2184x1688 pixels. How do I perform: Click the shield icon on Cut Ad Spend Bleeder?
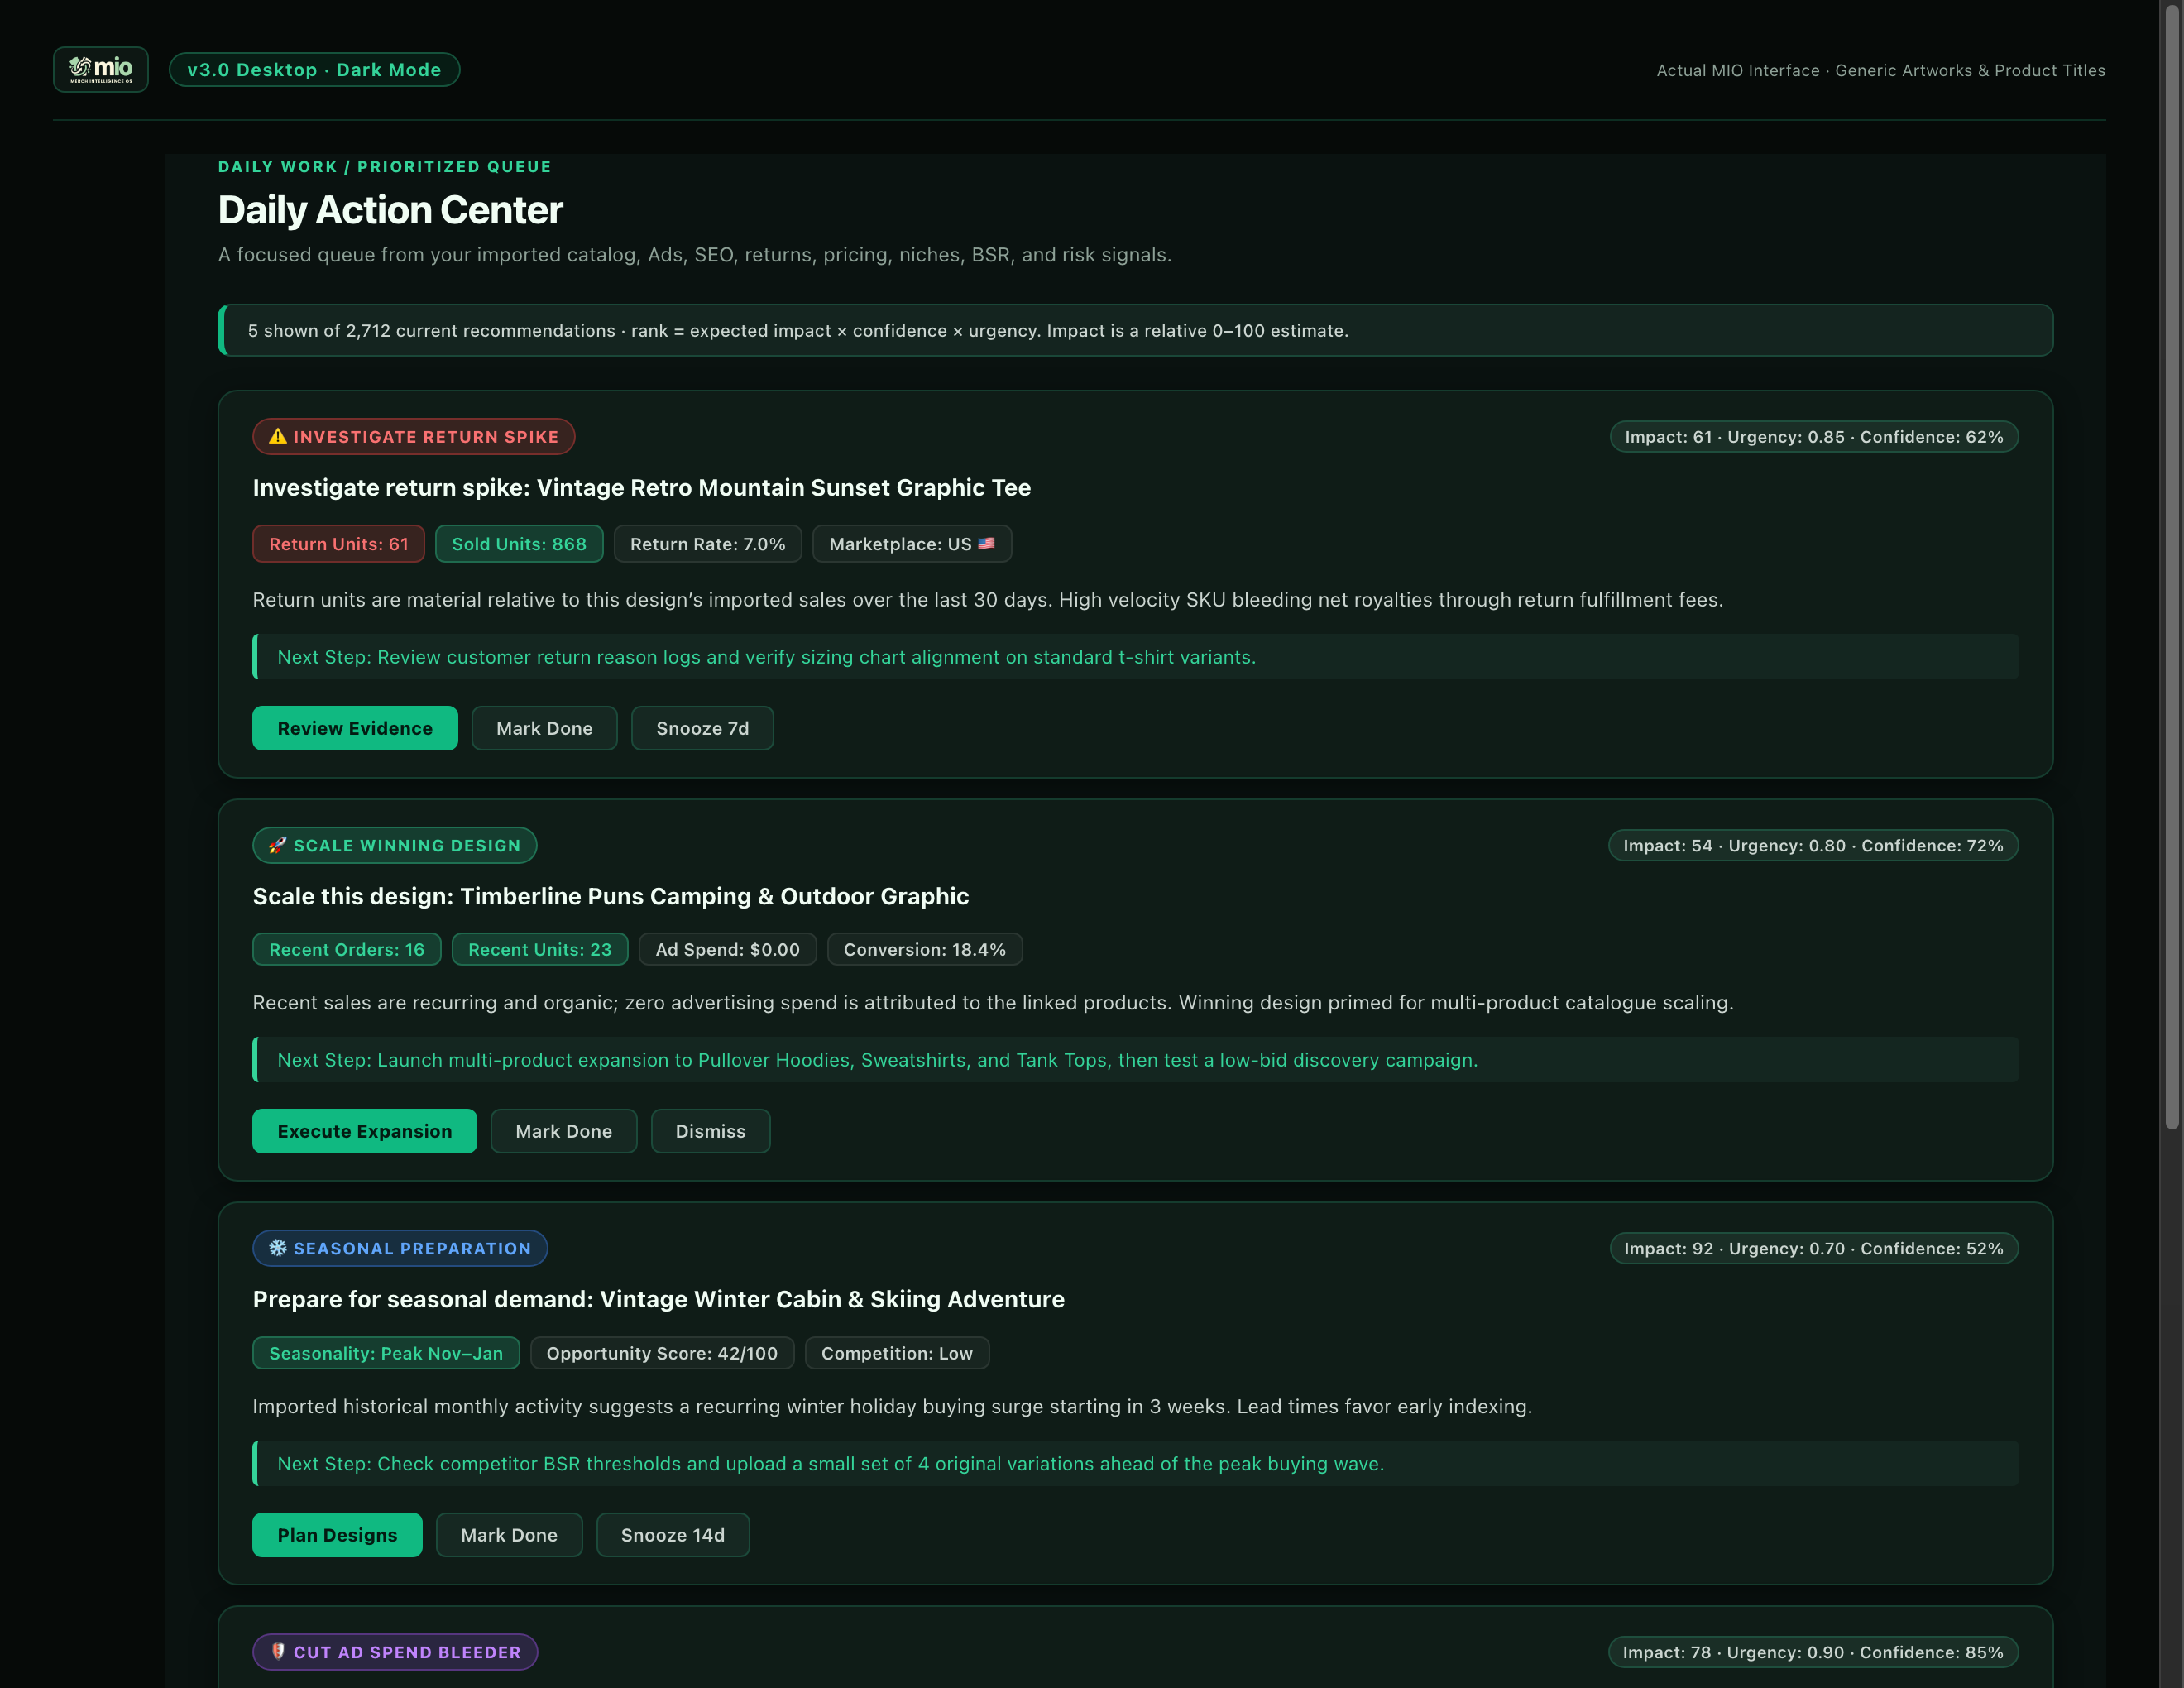(x=278, y=1651)
